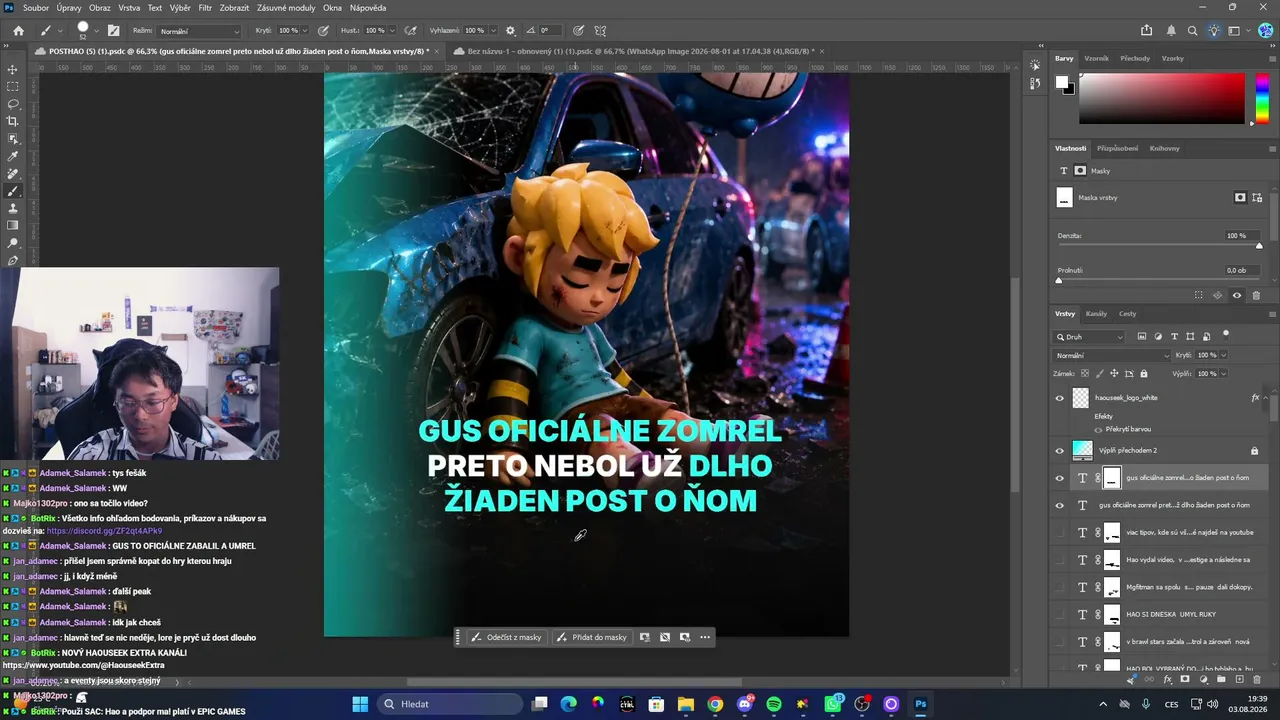
Task: Select the HAO SI DNESKA UMYL RUKY layer
Action: click(1170, 614)
